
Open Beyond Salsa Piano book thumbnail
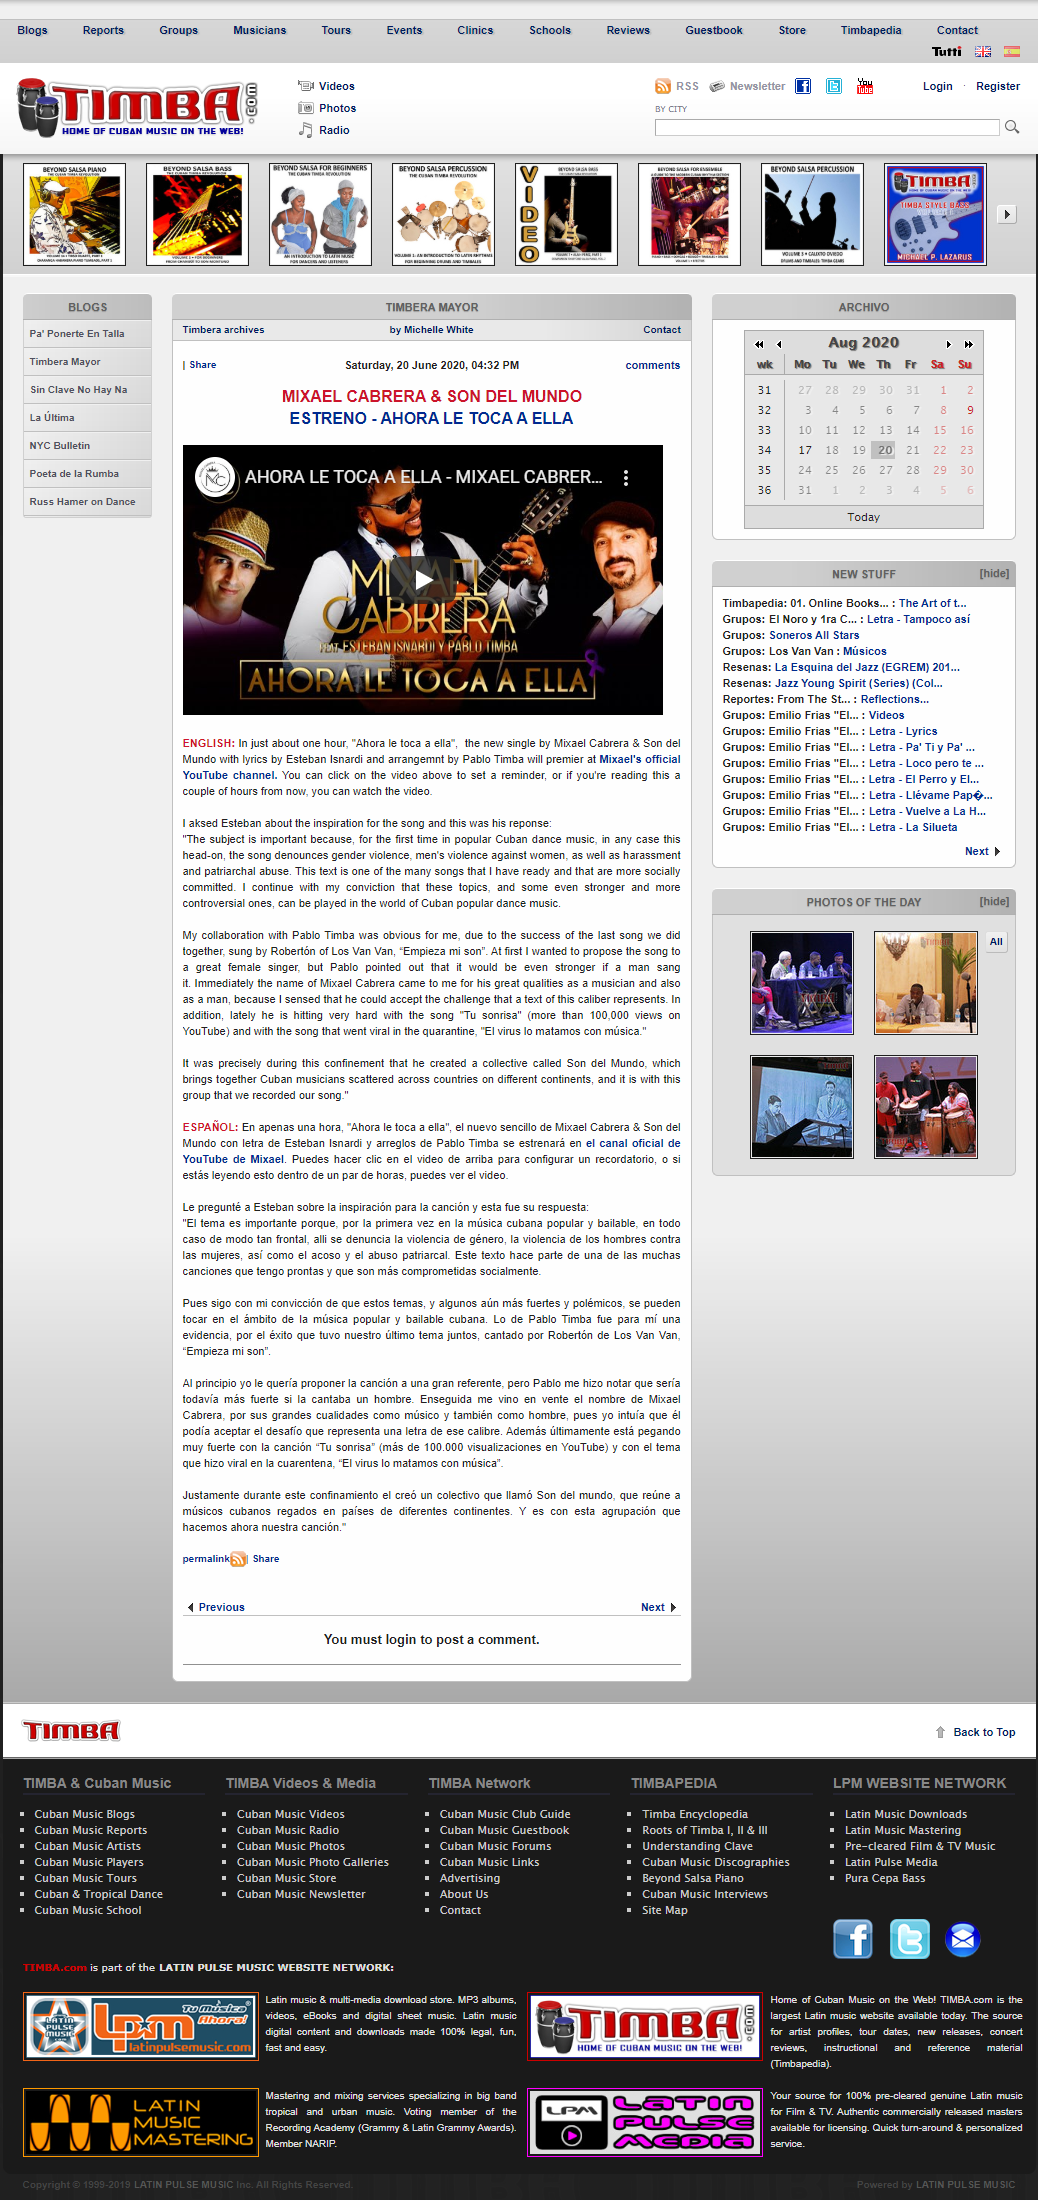coord(74,214)
